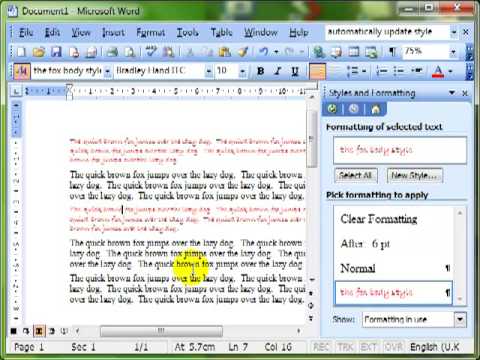Open the Window menu

coord(261,33)
